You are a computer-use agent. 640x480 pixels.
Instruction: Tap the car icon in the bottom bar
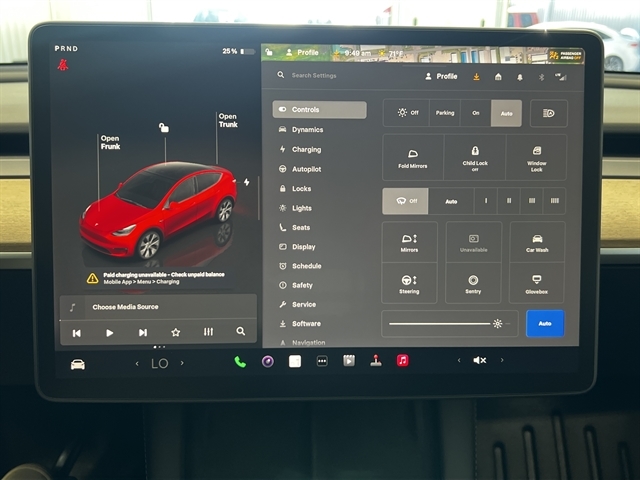78,364
